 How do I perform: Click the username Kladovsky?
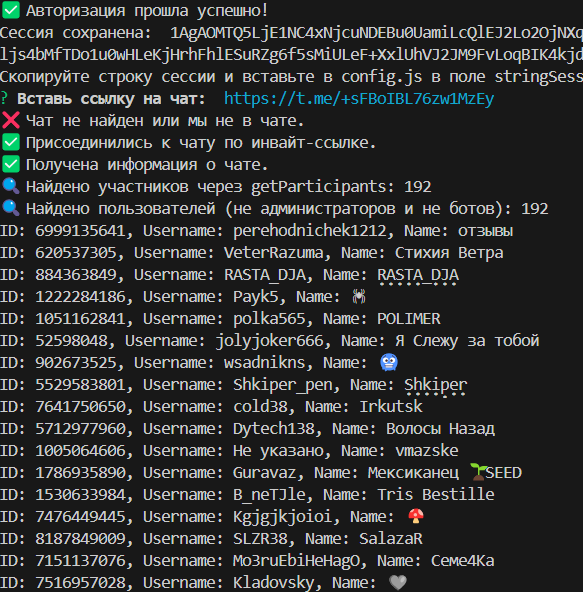pos(274,582)
